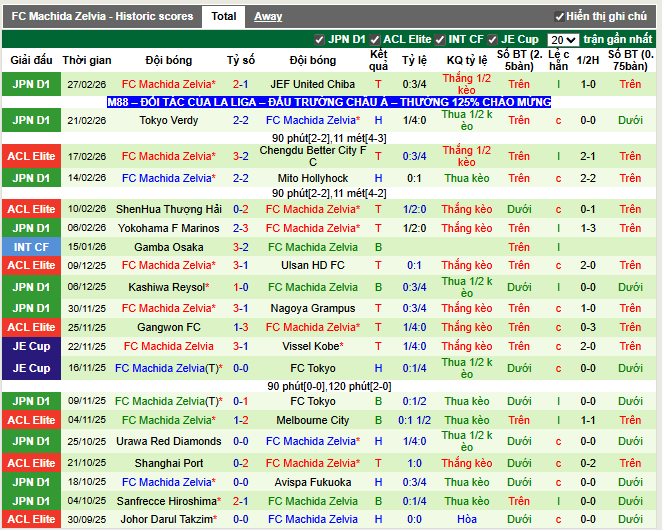Viewport: 663px width, 530px height.
Task: Open Mito Hollyhock team link
Action: pyautogui.click(x=312, y=178)
